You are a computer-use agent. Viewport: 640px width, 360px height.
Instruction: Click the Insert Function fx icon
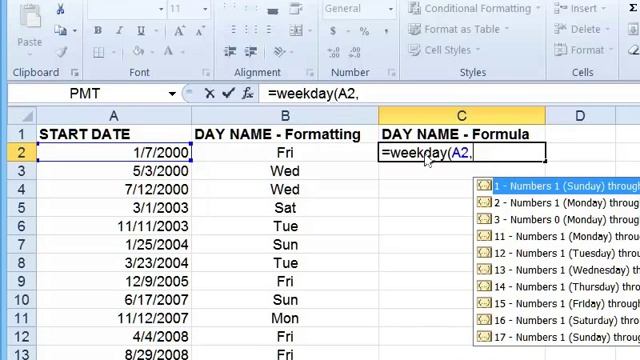point(248,93)
